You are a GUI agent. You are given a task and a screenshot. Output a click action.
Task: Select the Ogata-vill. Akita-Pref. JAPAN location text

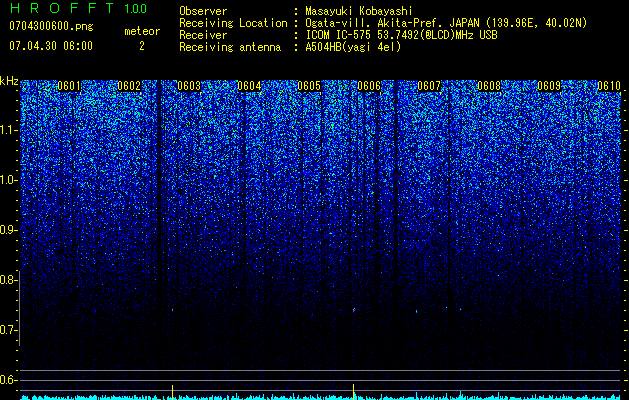pyautogui.click(x=446, y=23)
